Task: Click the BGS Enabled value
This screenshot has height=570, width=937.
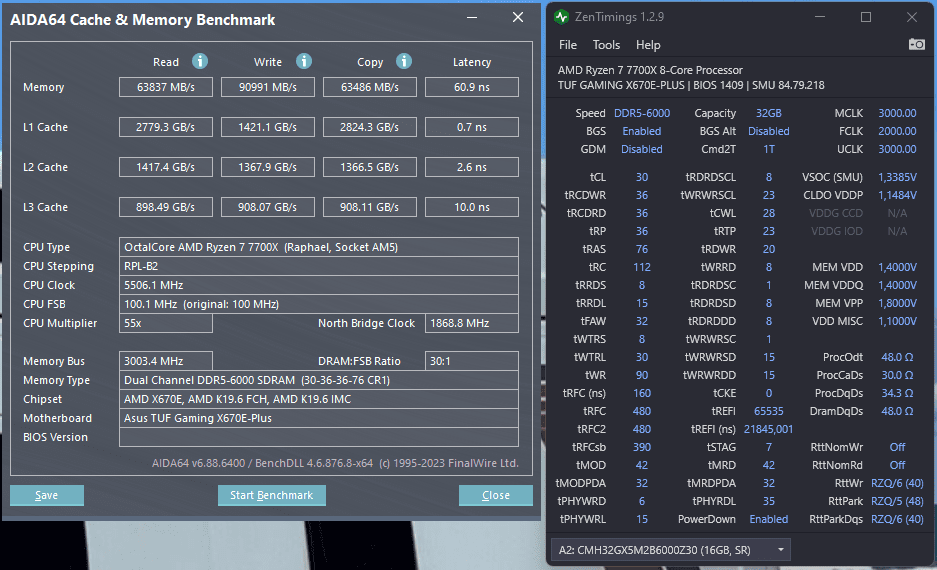Action: pyautogui.click(x=641, y=131)
